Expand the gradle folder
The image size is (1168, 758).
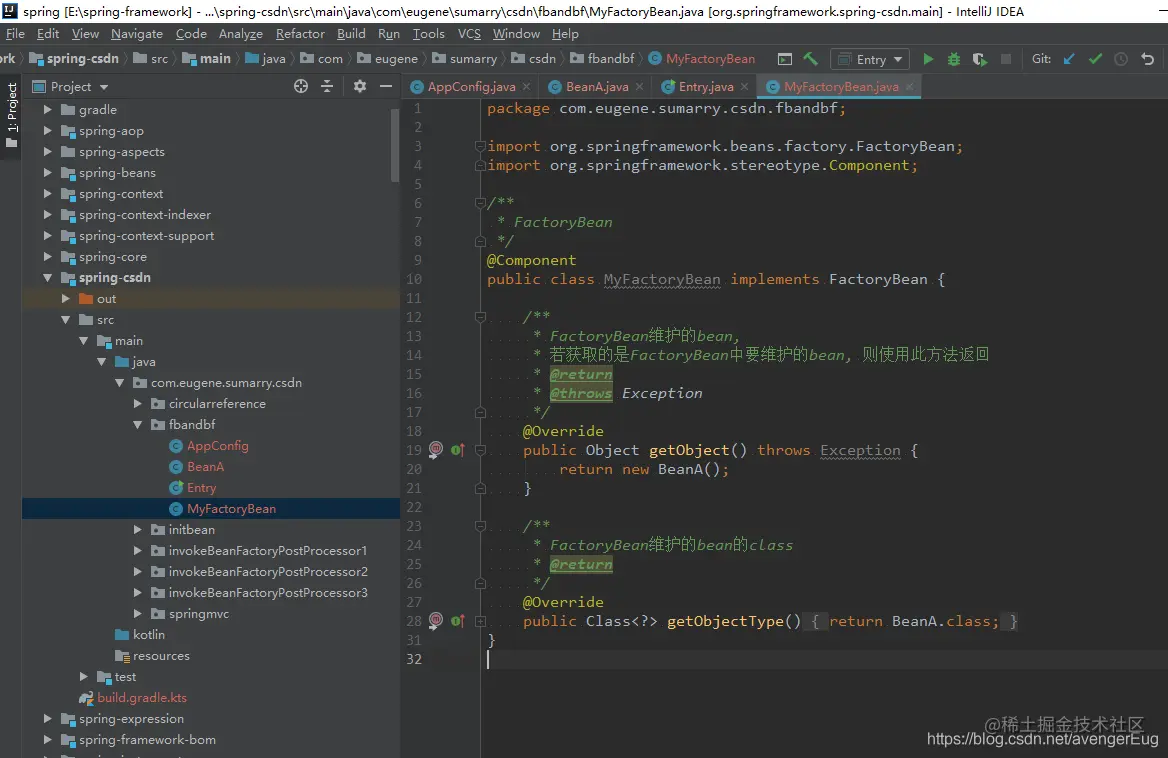[x=48, y=109]
